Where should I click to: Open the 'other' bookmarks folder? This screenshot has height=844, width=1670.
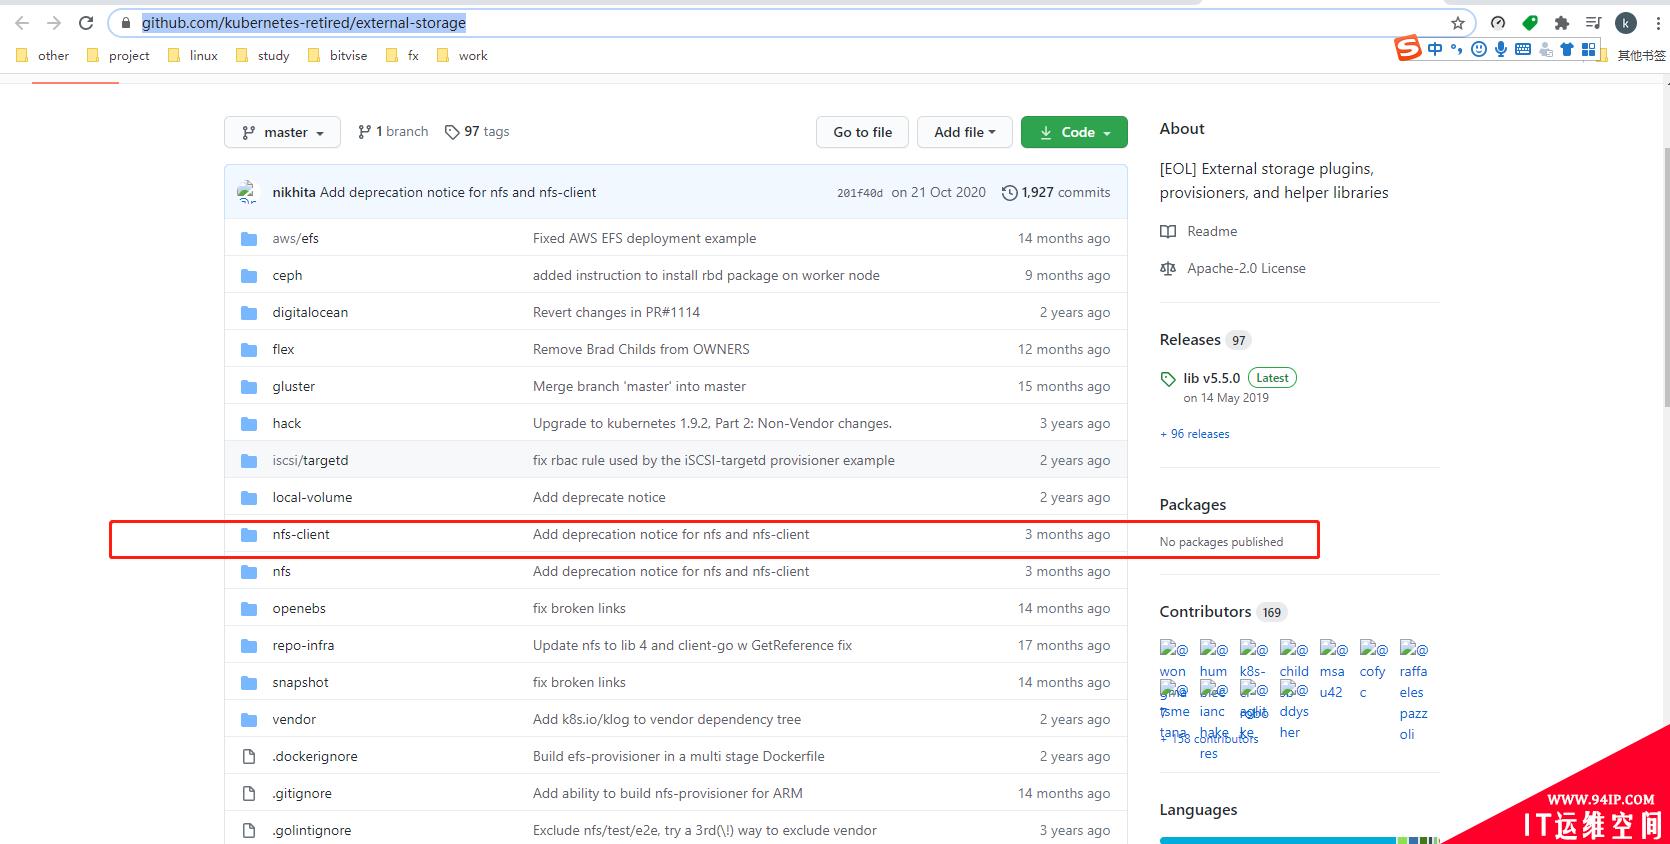43,55
